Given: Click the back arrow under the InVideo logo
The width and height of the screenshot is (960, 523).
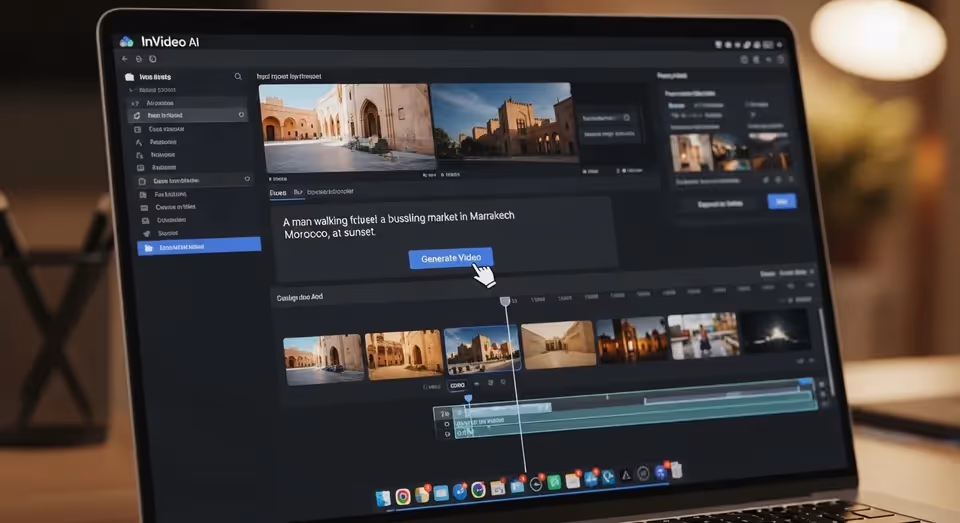Looking at the screenshot, I should pos(124,59).
